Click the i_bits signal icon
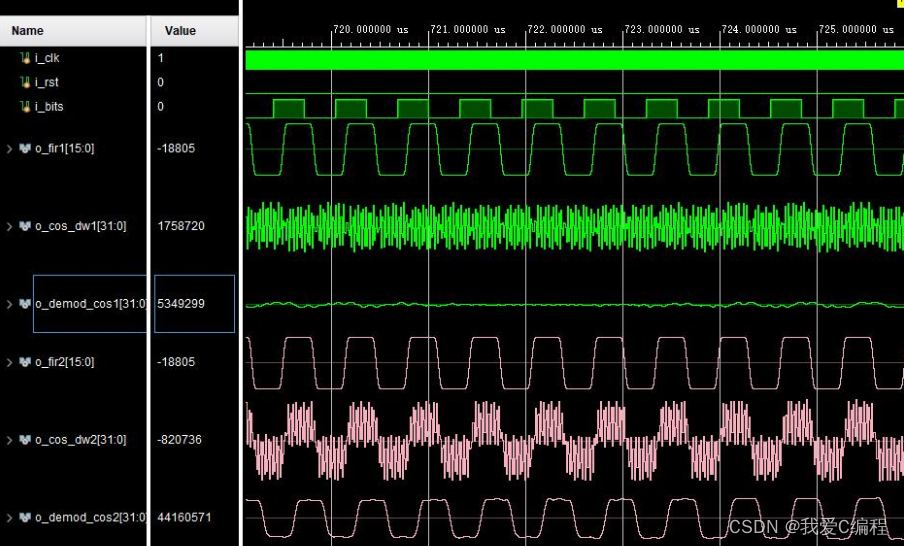 [25, 106]
